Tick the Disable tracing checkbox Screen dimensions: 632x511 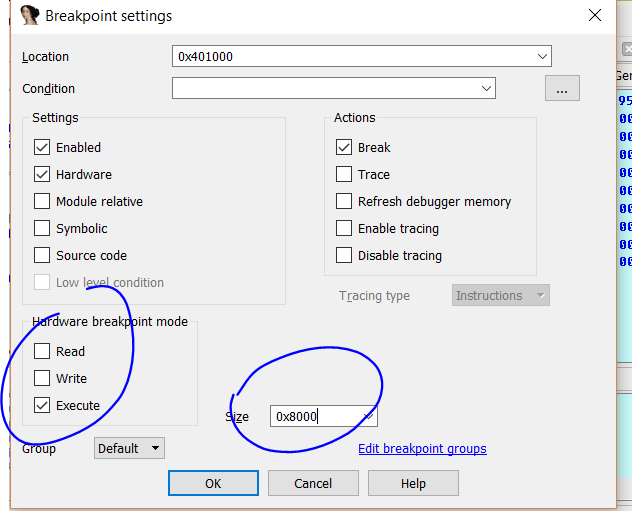tap(344, 255)
